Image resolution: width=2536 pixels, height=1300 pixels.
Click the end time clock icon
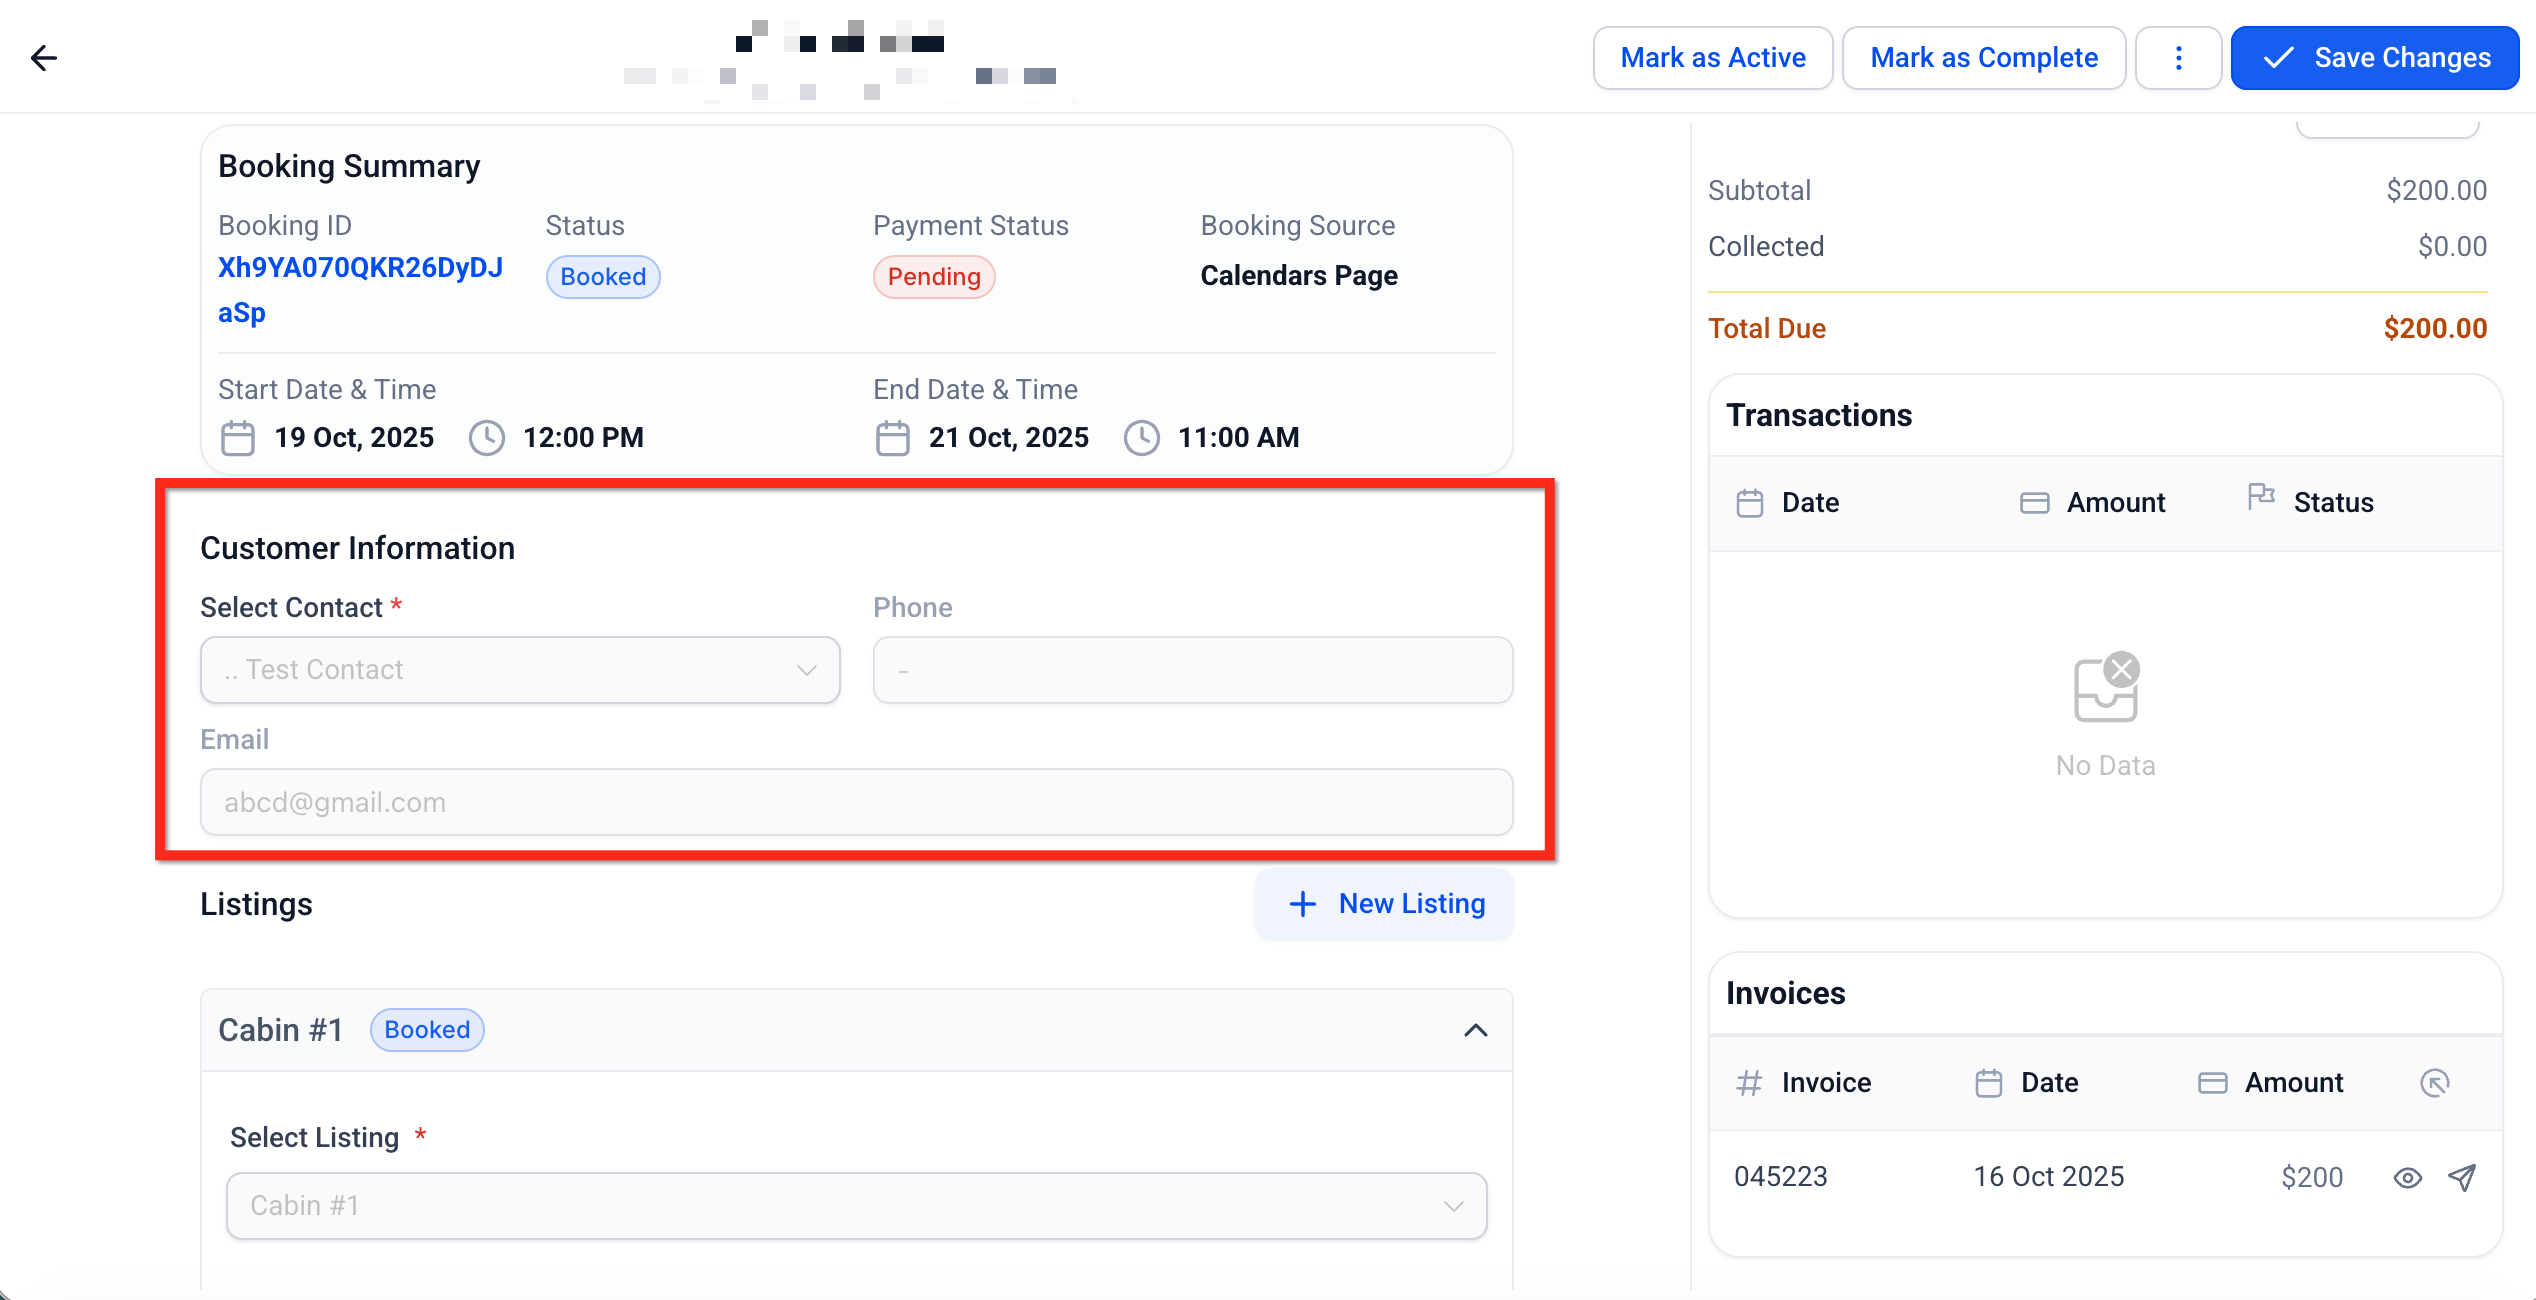[1141, 438]
